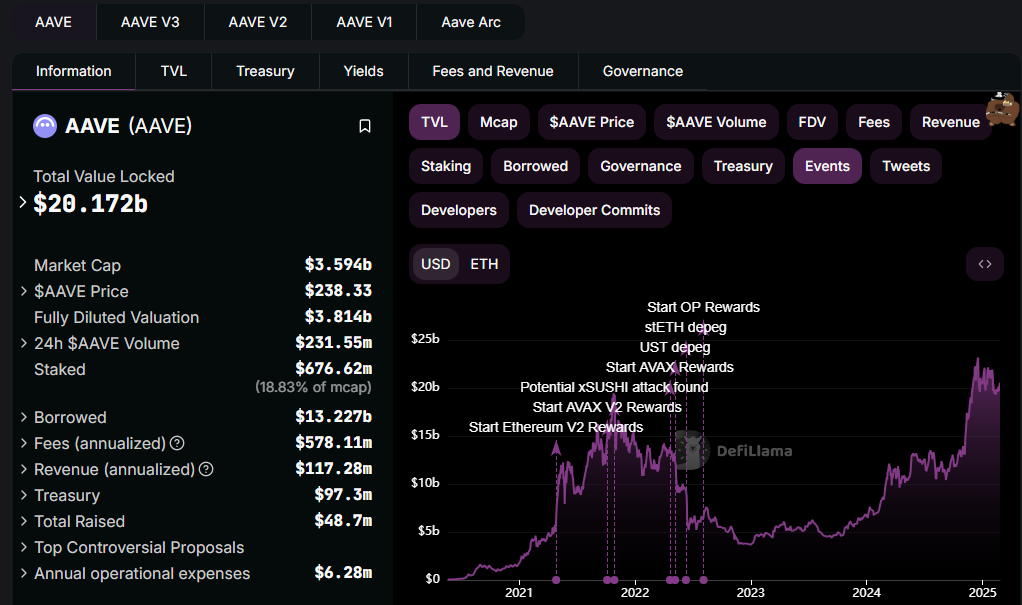The width and height of the screenshot is (1022, 605).
Task: Click the AAVE token logo
Action: click(45, 126)
